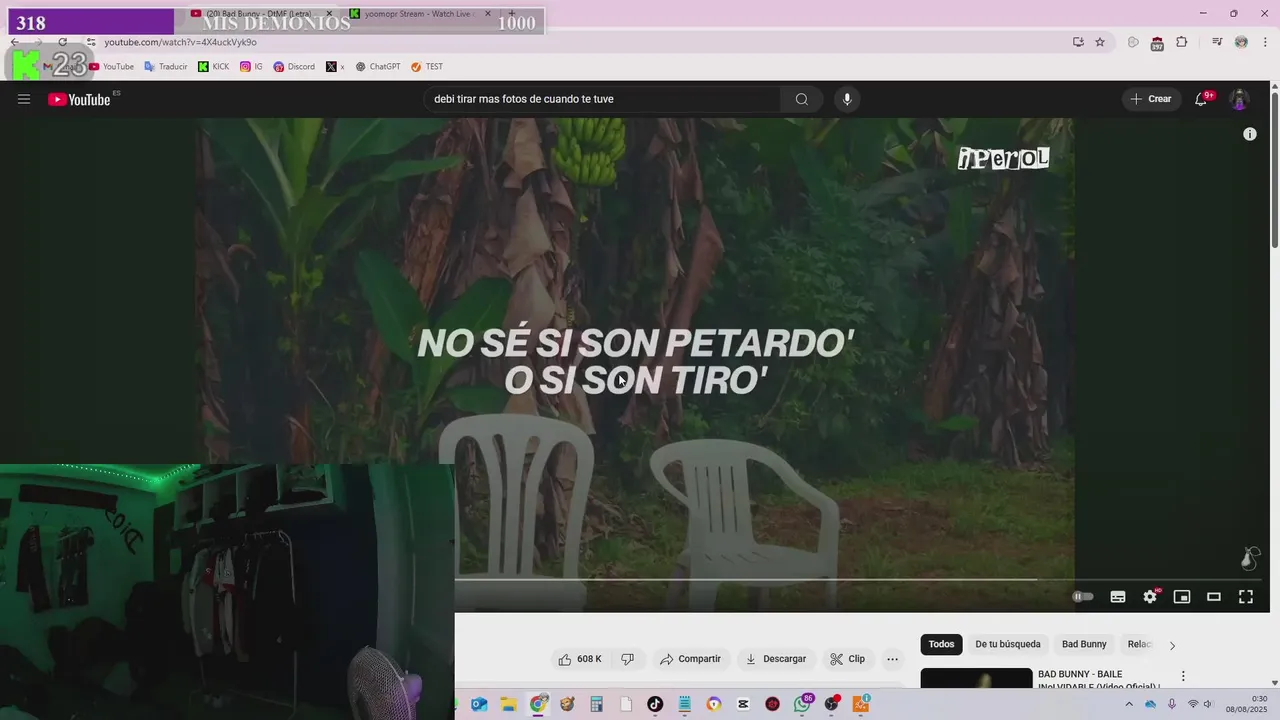Click the Descargar button

point(776,659)
